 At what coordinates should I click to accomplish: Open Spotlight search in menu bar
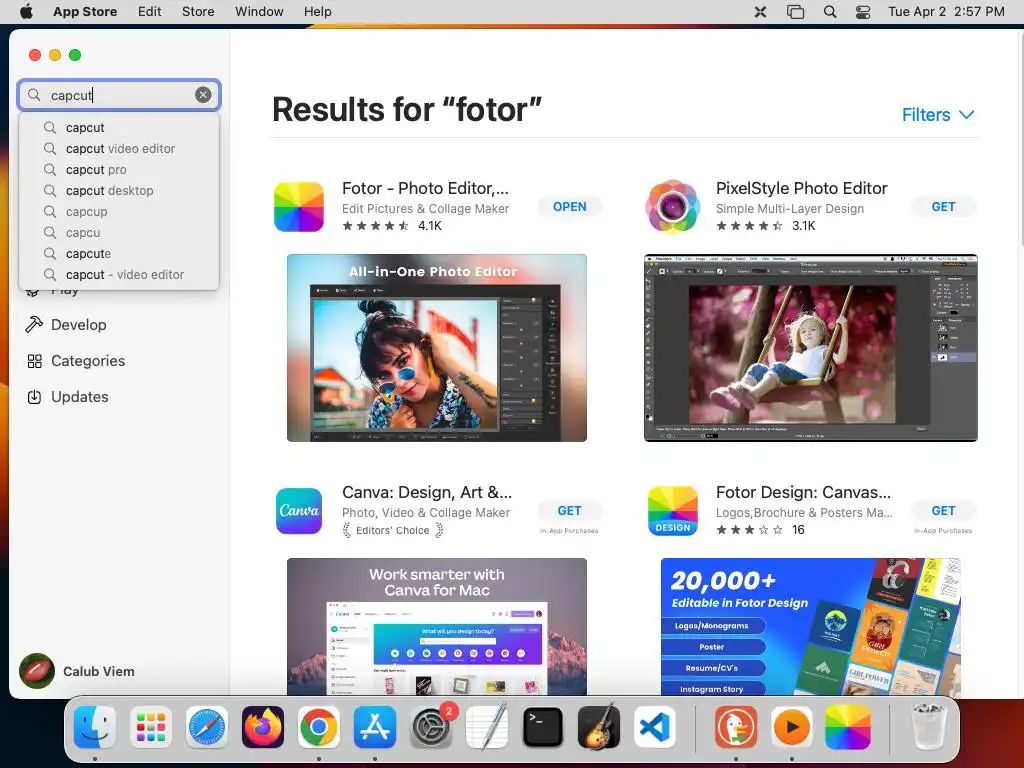click(830, 12)
